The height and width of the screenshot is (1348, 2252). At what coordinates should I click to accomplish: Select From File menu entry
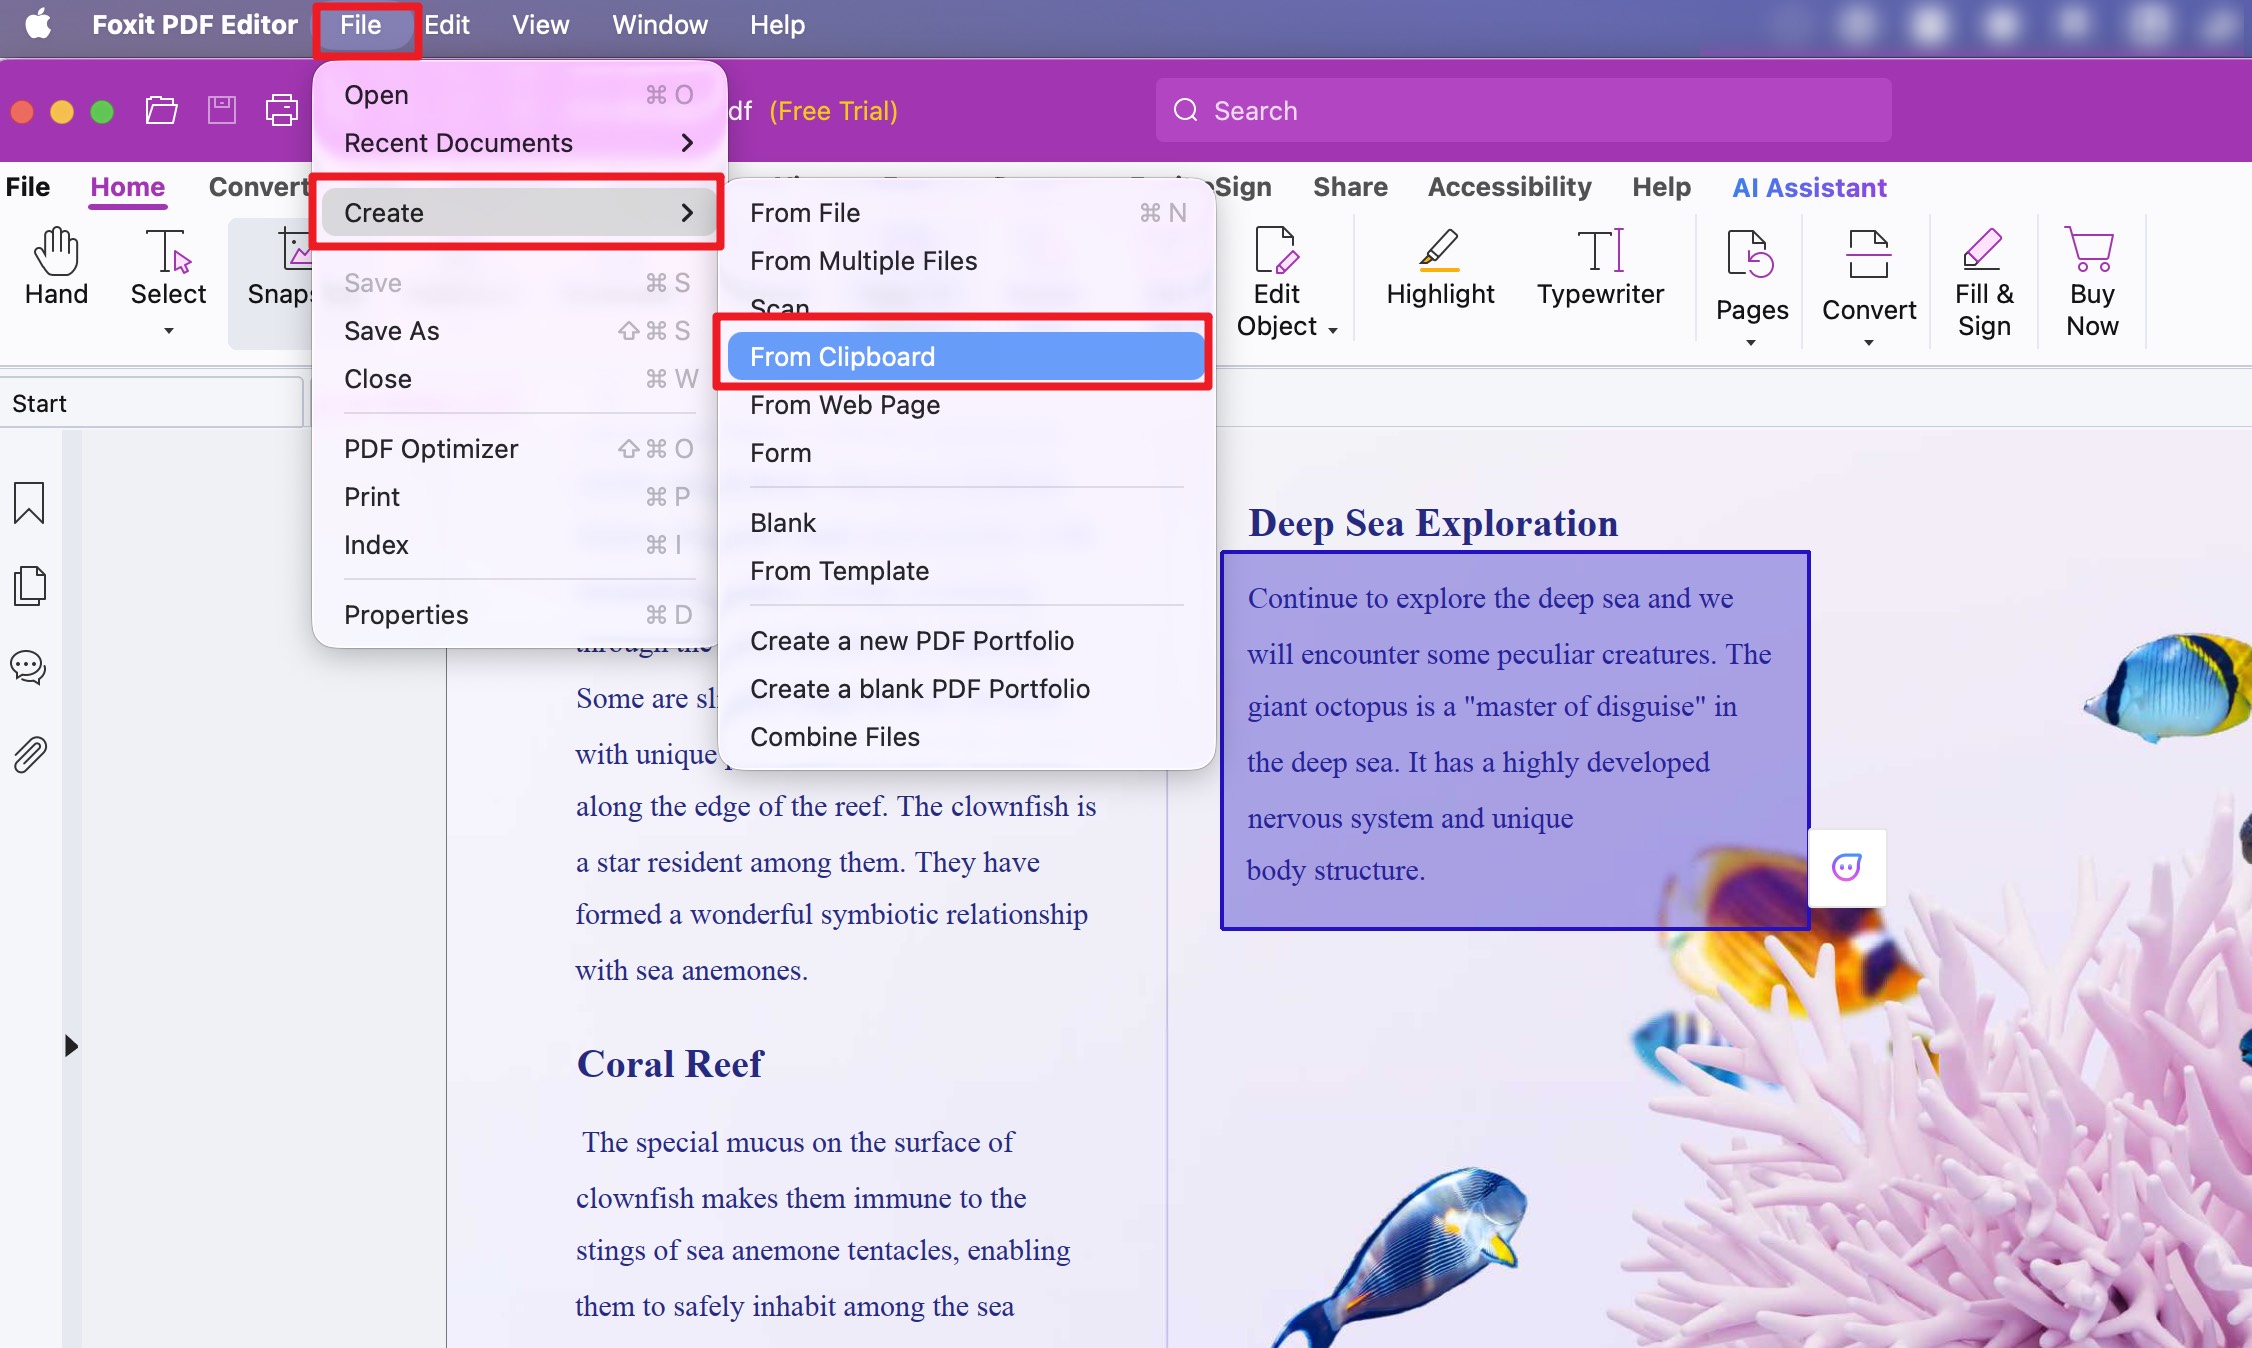point(966,213)
